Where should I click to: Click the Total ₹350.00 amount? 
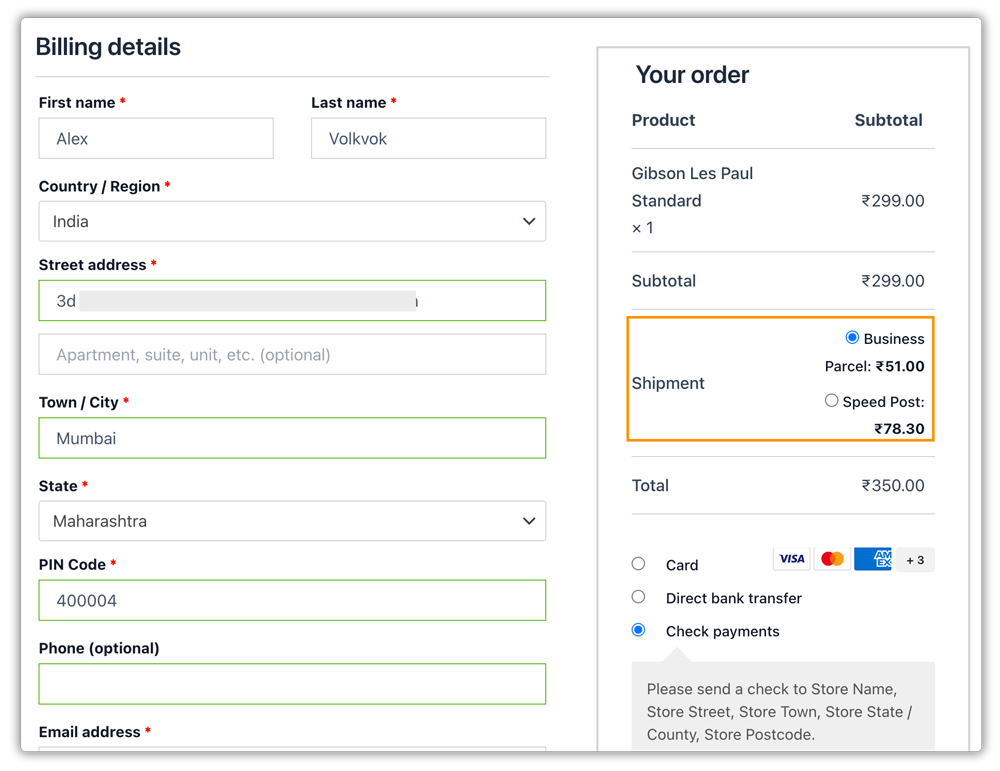pyautogui.click(x=893, y=485)
